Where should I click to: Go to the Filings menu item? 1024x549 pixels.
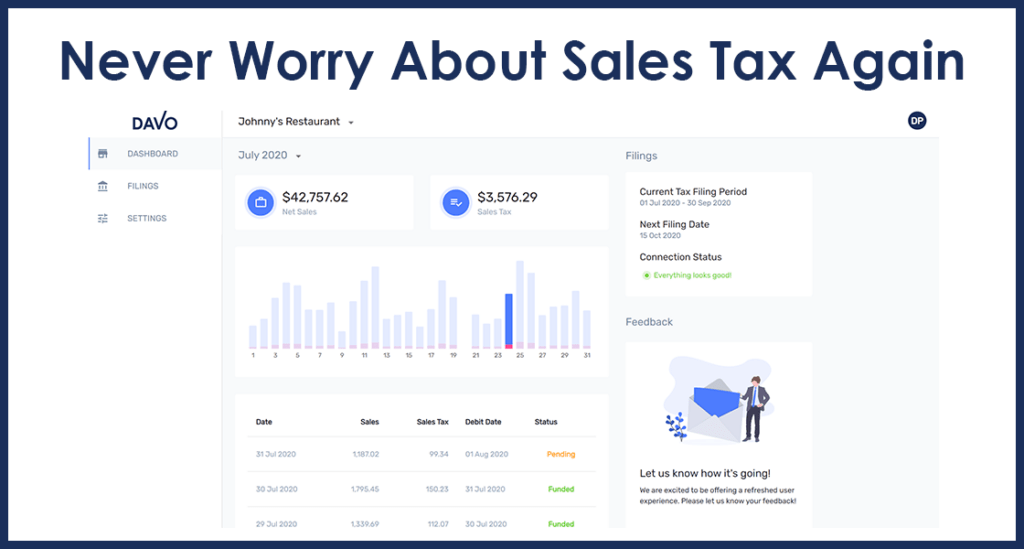coord(143,186)
